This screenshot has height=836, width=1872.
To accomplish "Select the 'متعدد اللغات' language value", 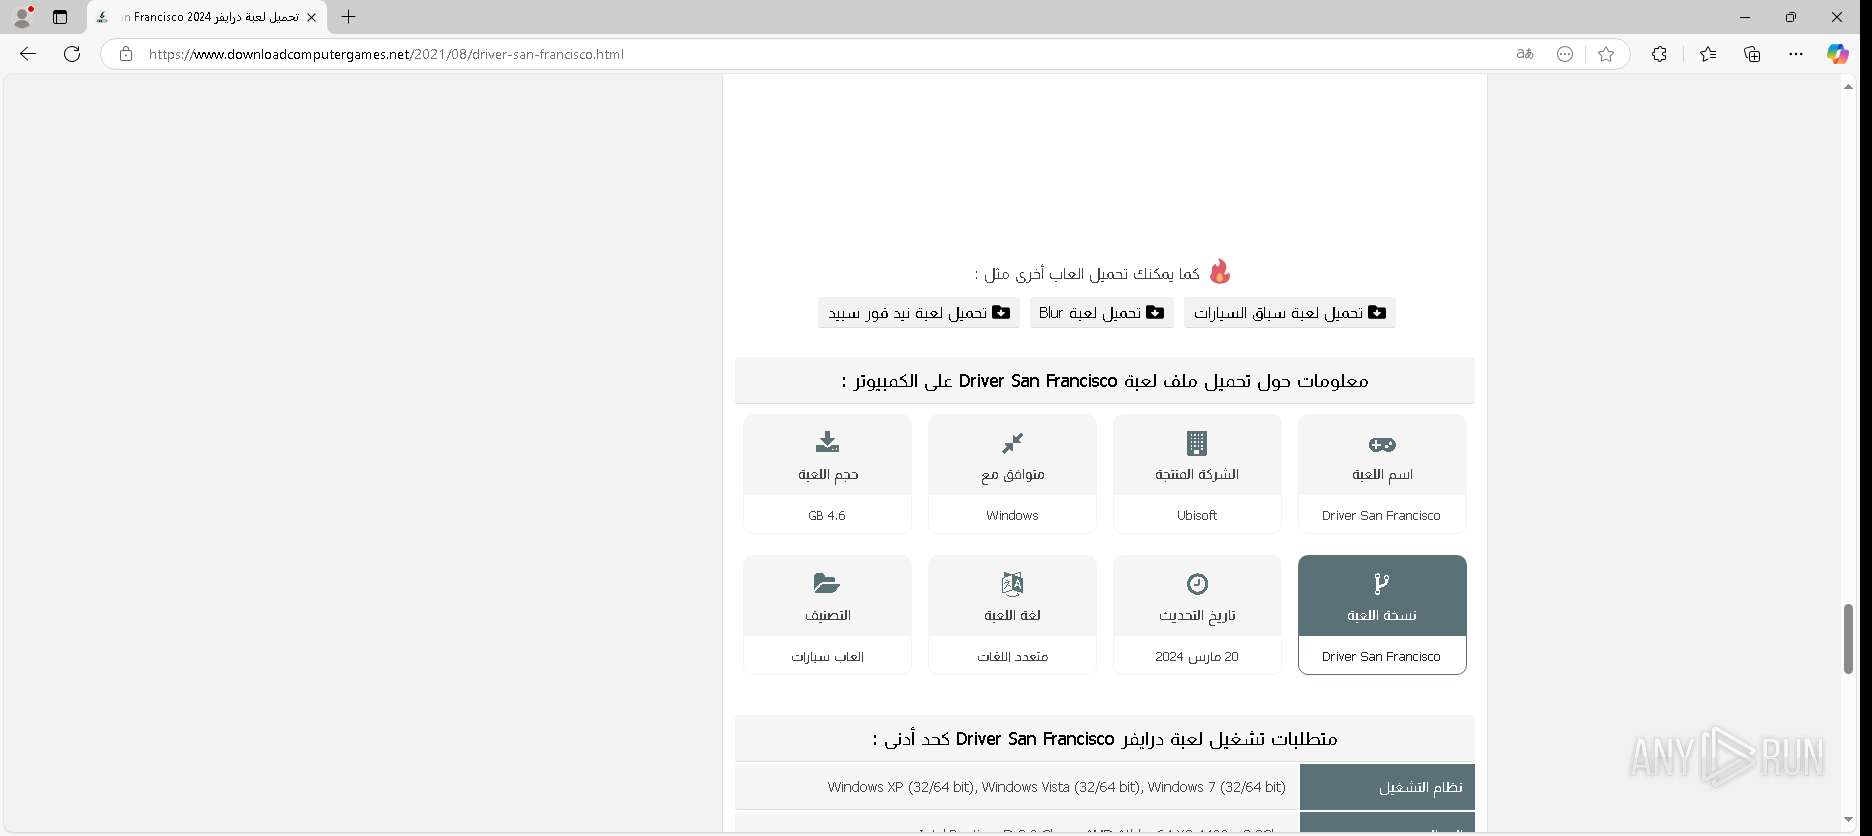I will [x=1012, y=657].
